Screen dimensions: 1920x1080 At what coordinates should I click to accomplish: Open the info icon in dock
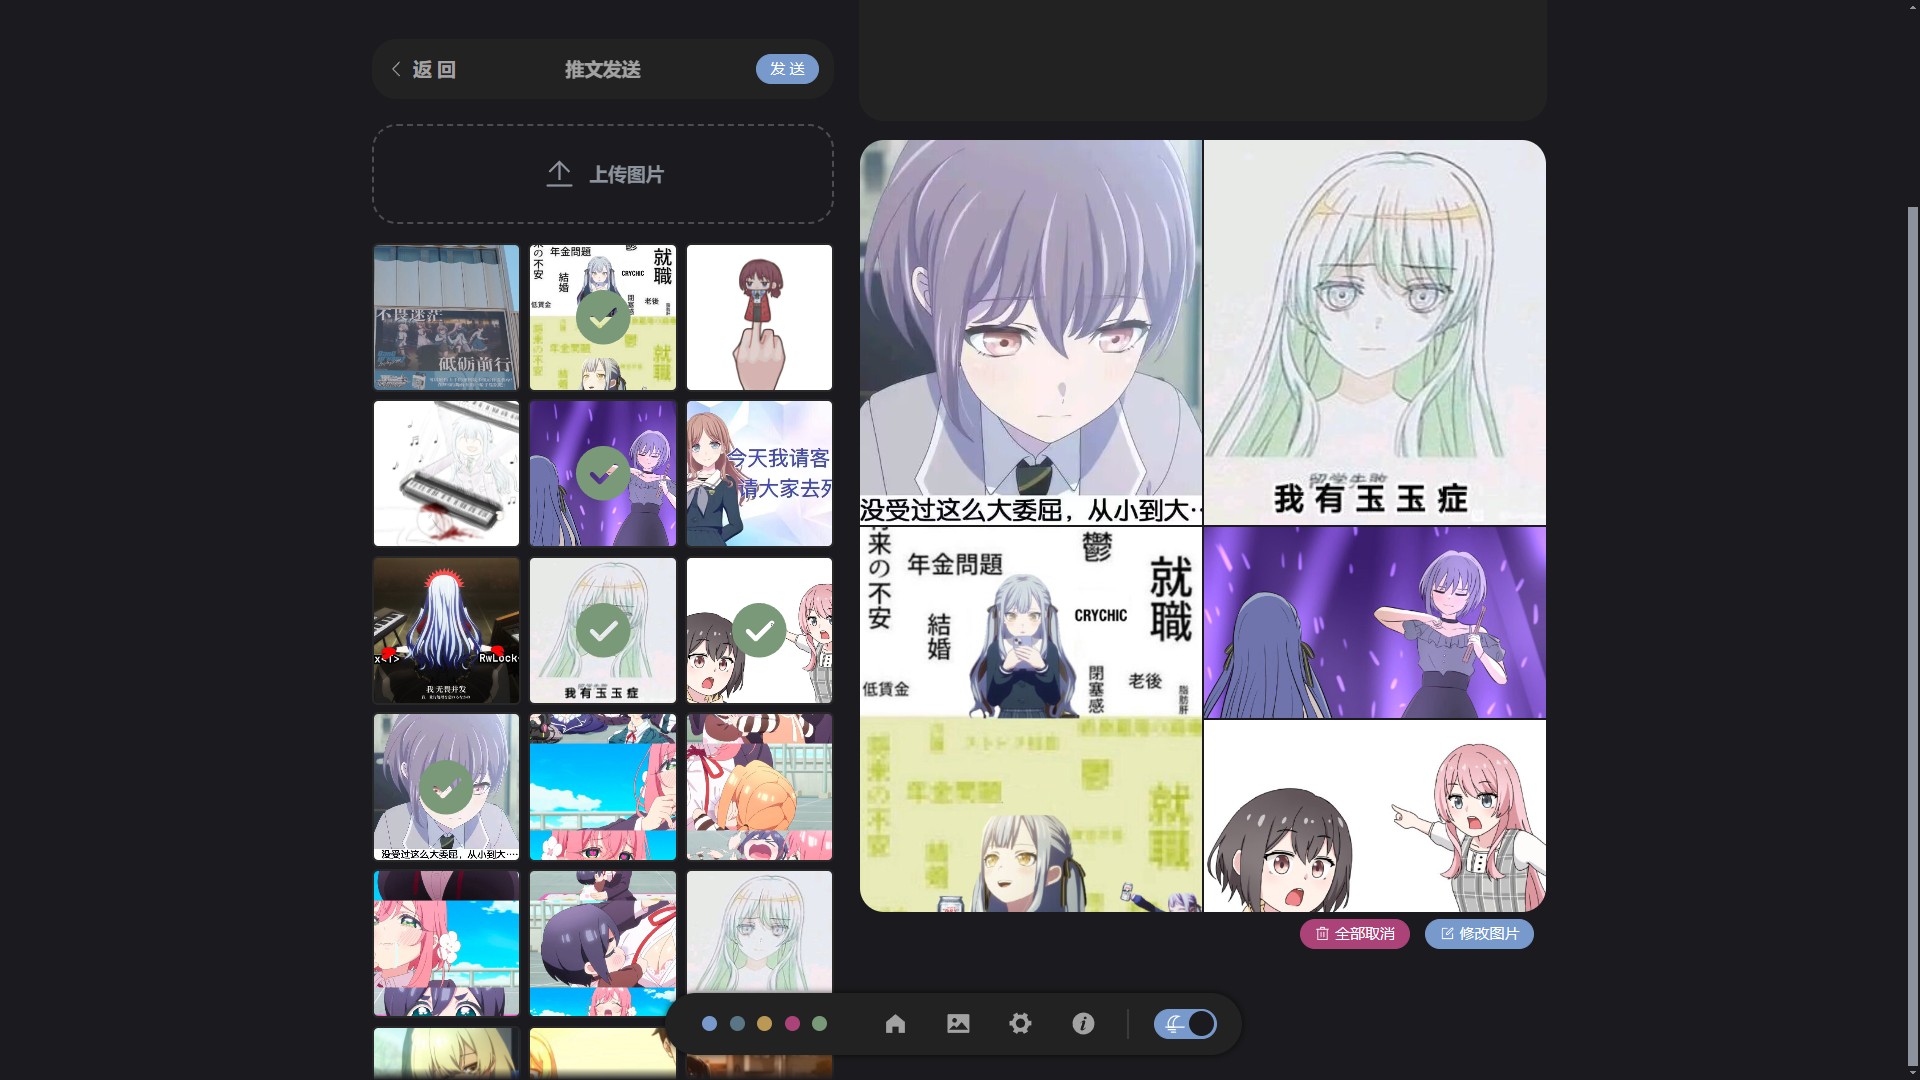(1083, 1023)
